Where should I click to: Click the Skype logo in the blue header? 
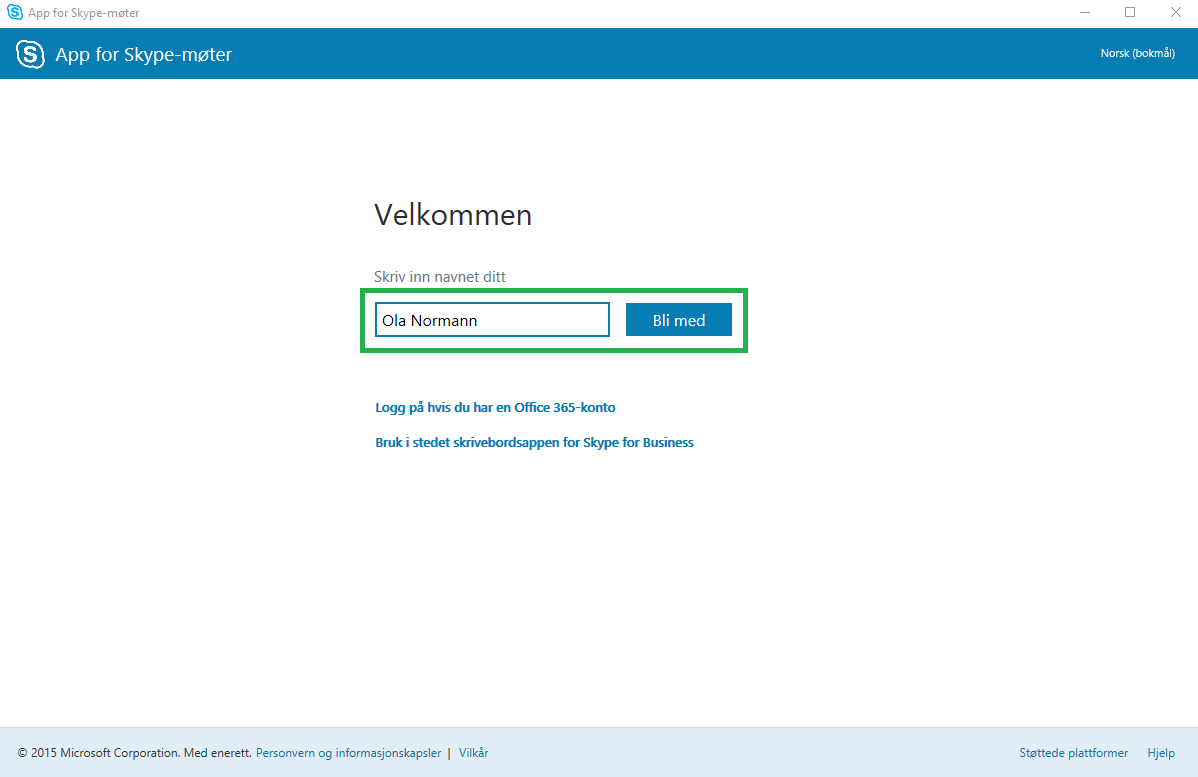coord(31,54)
